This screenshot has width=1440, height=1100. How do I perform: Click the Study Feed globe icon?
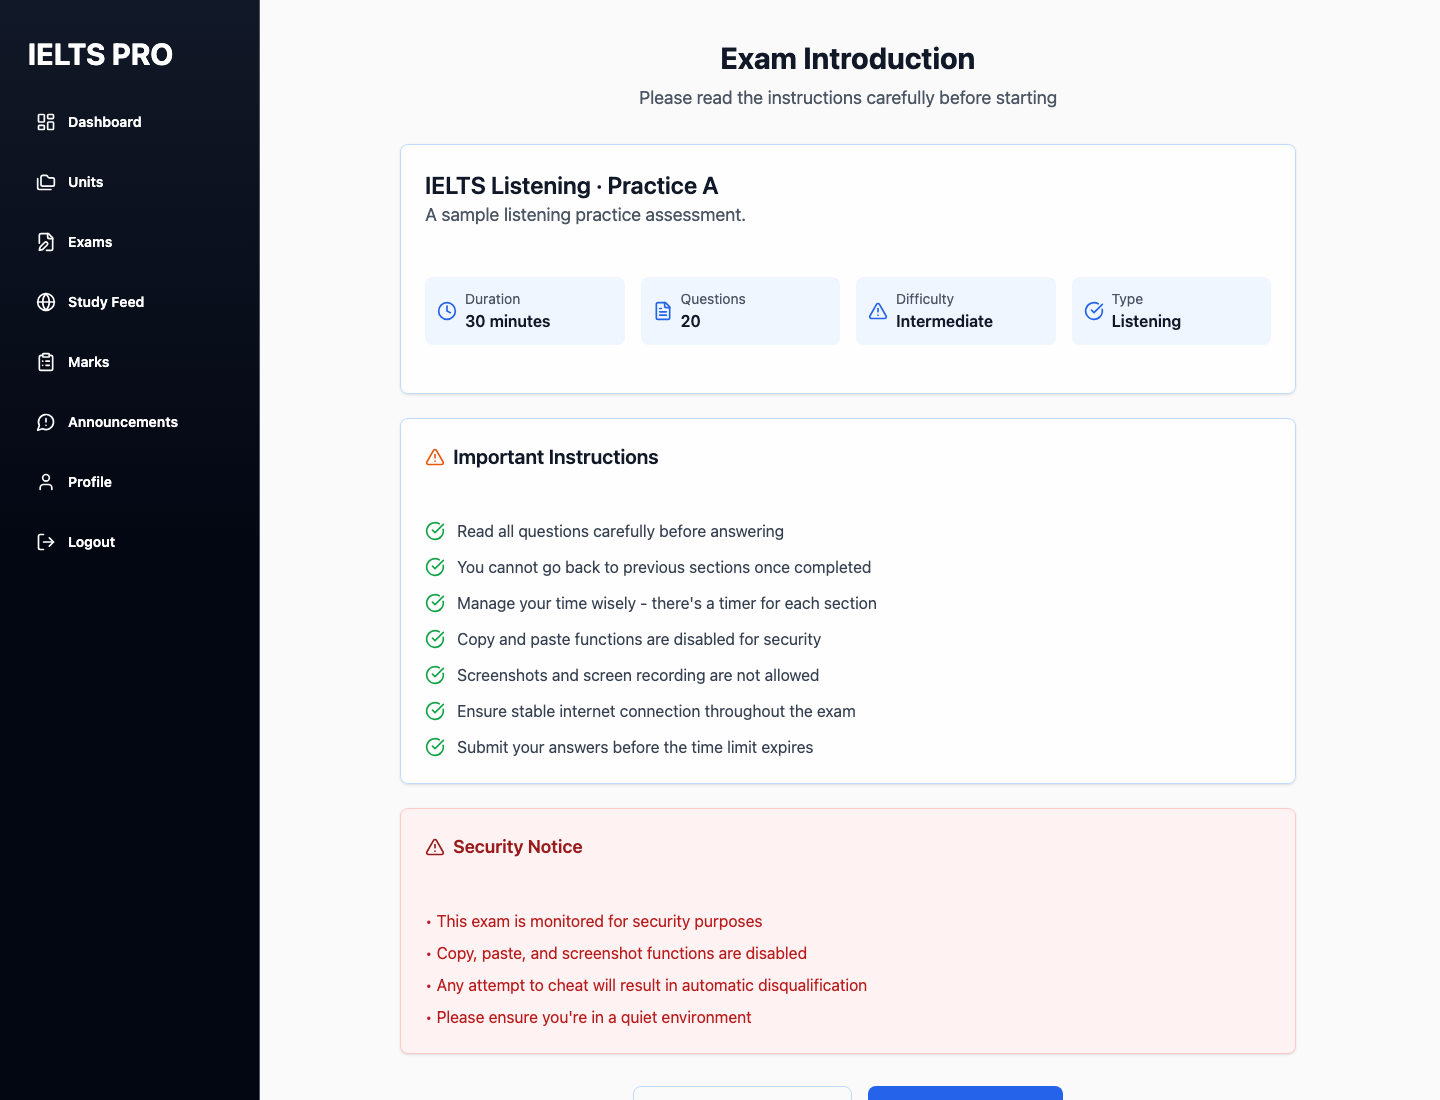click(46, 302)
